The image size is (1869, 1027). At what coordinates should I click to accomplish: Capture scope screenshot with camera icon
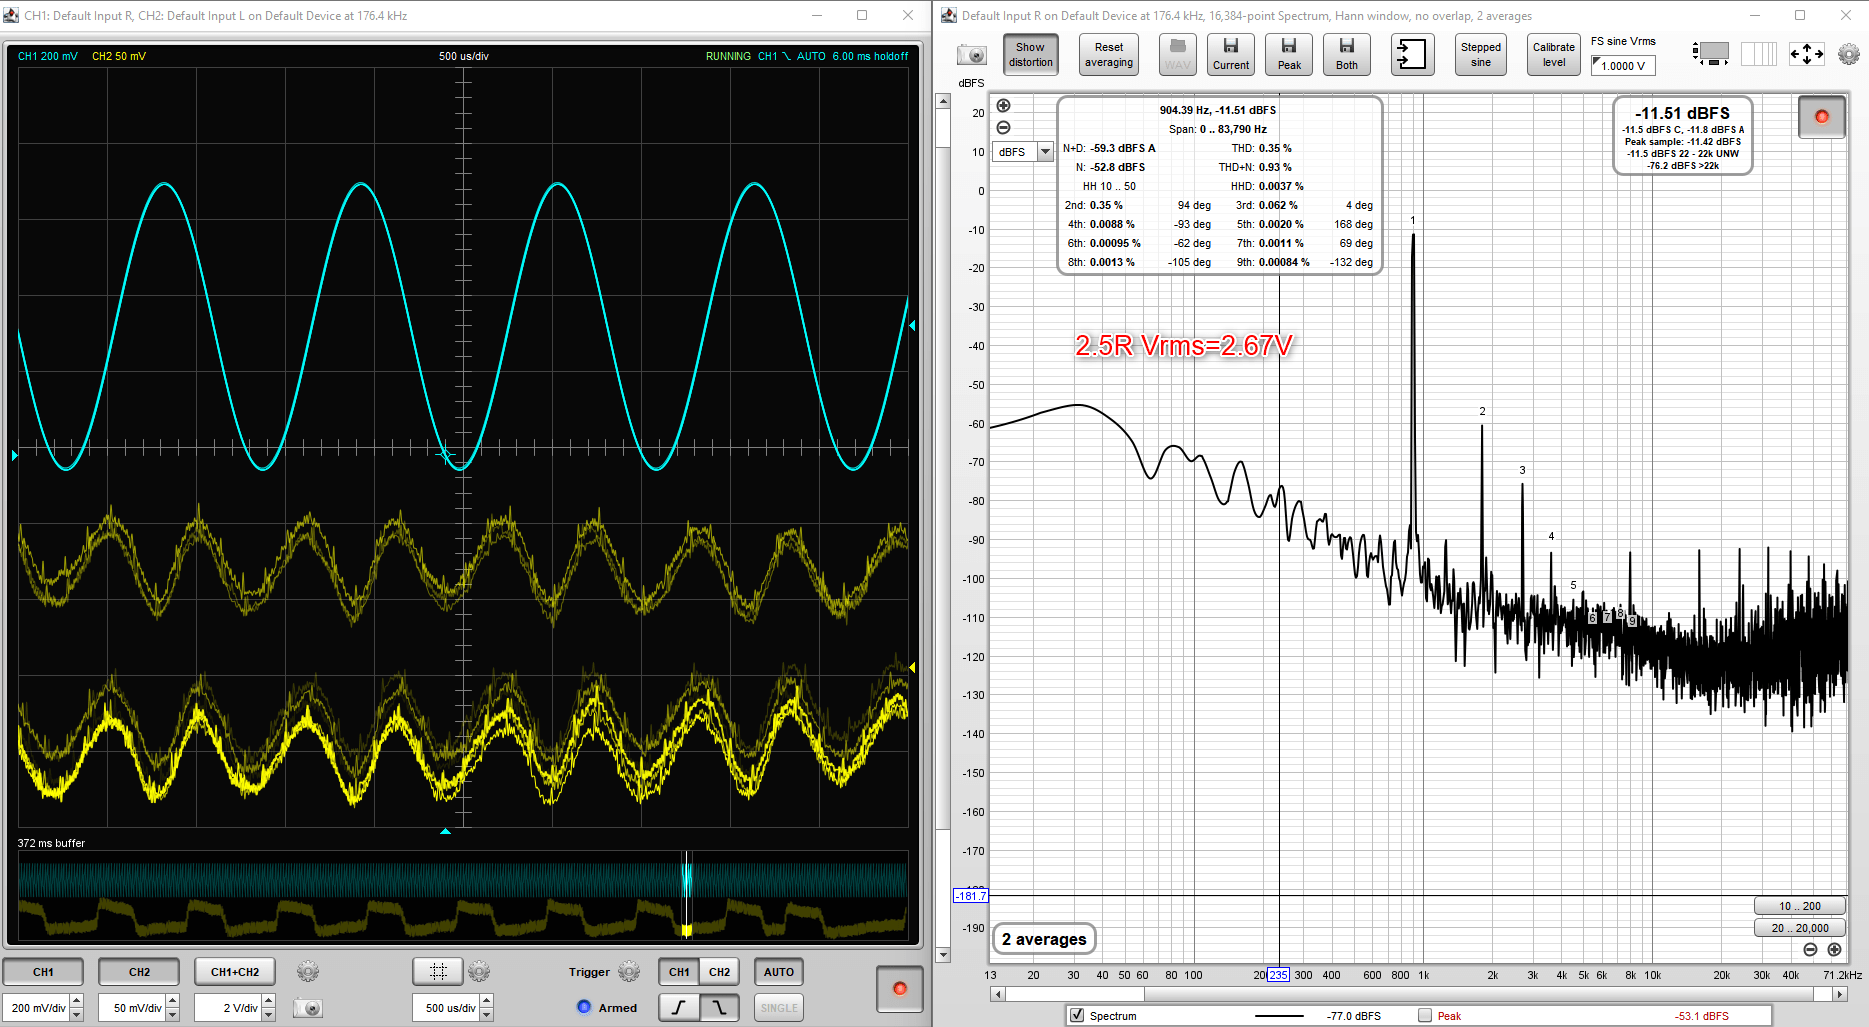coord(308,1008)
